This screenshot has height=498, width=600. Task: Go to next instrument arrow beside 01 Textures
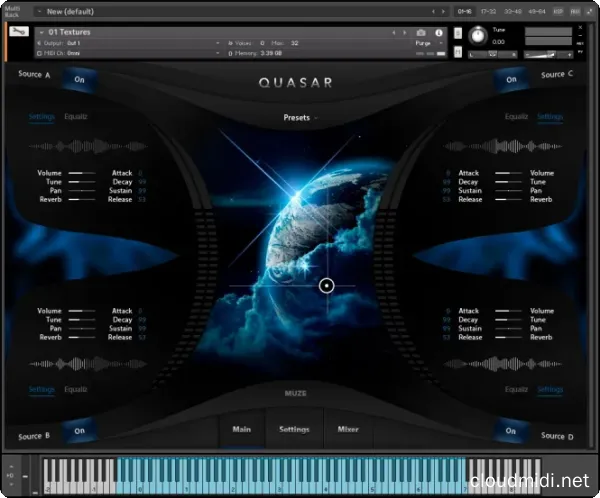pos(404,33)
